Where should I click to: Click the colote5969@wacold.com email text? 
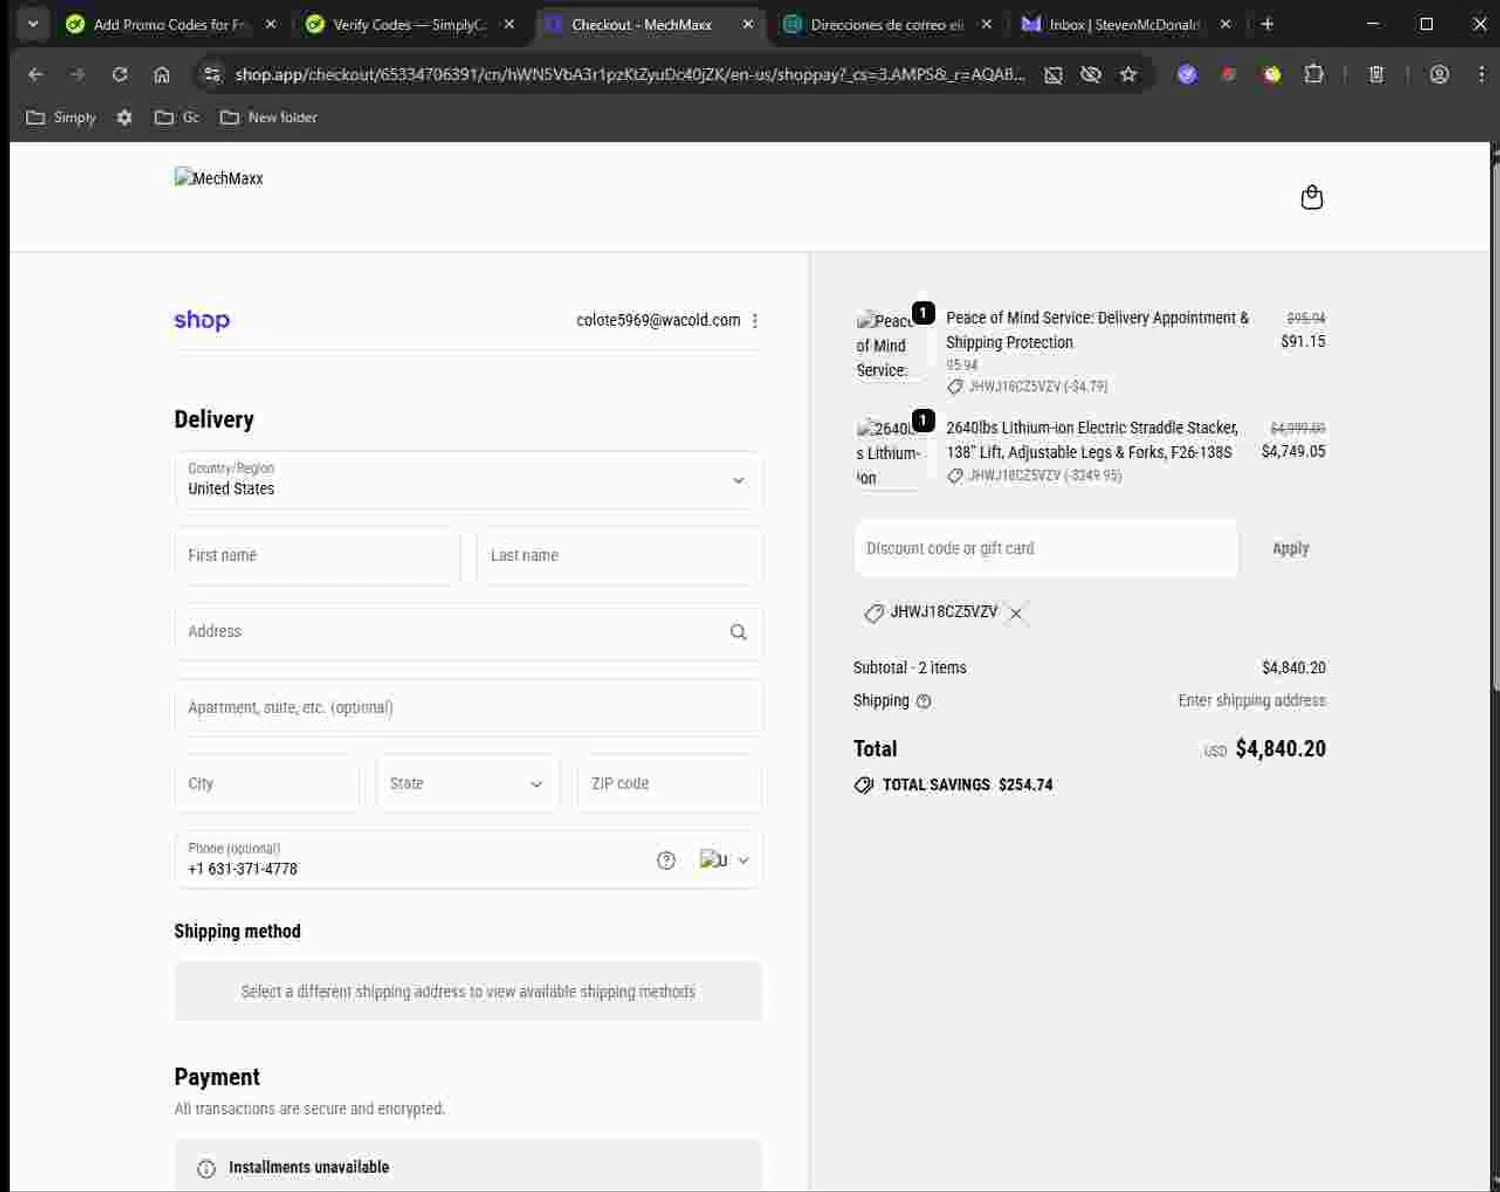click(658, 320)
